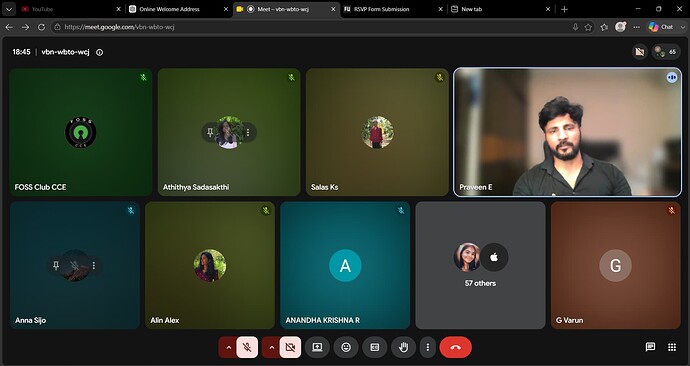The height and width of the screenshot is (366, 690).
Task: Open a new browser tab
Action: (x=565, y=9)
